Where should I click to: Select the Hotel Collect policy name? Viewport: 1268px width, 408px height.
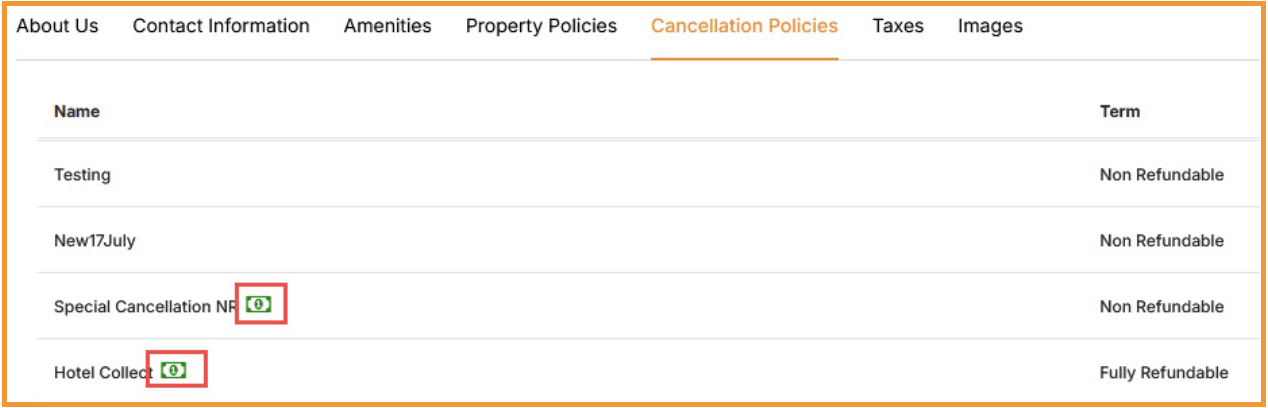click(103, 373)
